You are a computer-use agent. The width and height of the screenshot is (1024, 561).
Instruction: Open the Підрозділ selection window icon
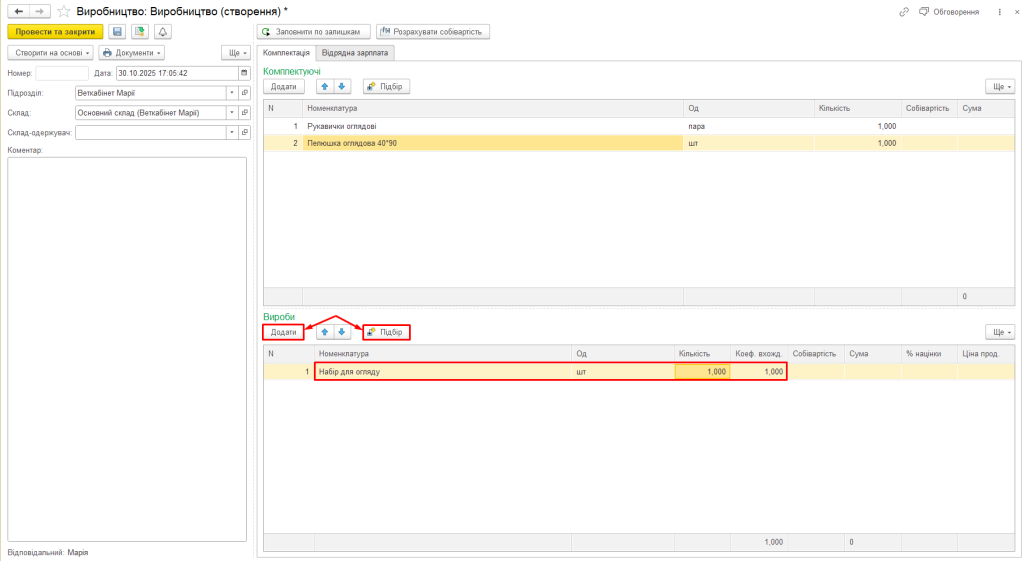[244, 93]
